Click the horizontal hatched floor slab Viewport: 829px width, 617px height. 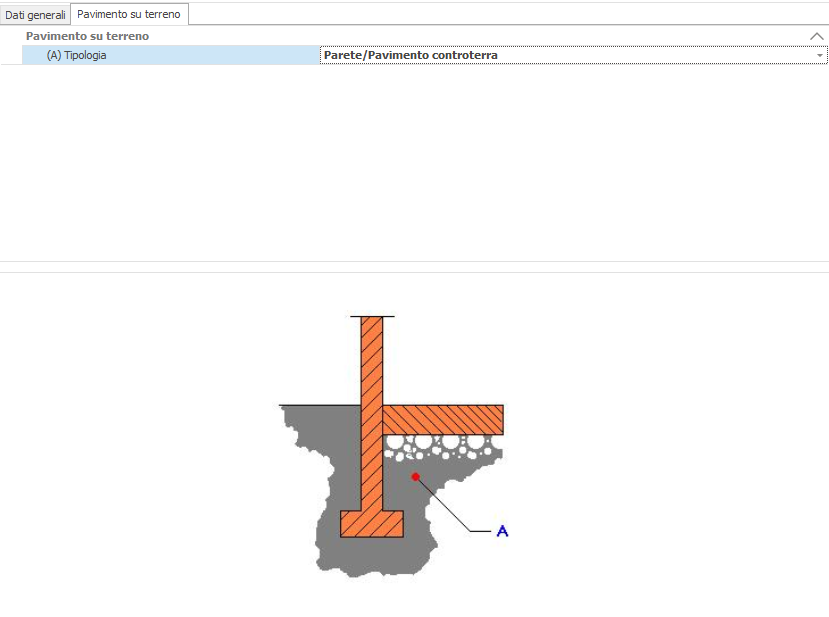click(x=443, y=419)
